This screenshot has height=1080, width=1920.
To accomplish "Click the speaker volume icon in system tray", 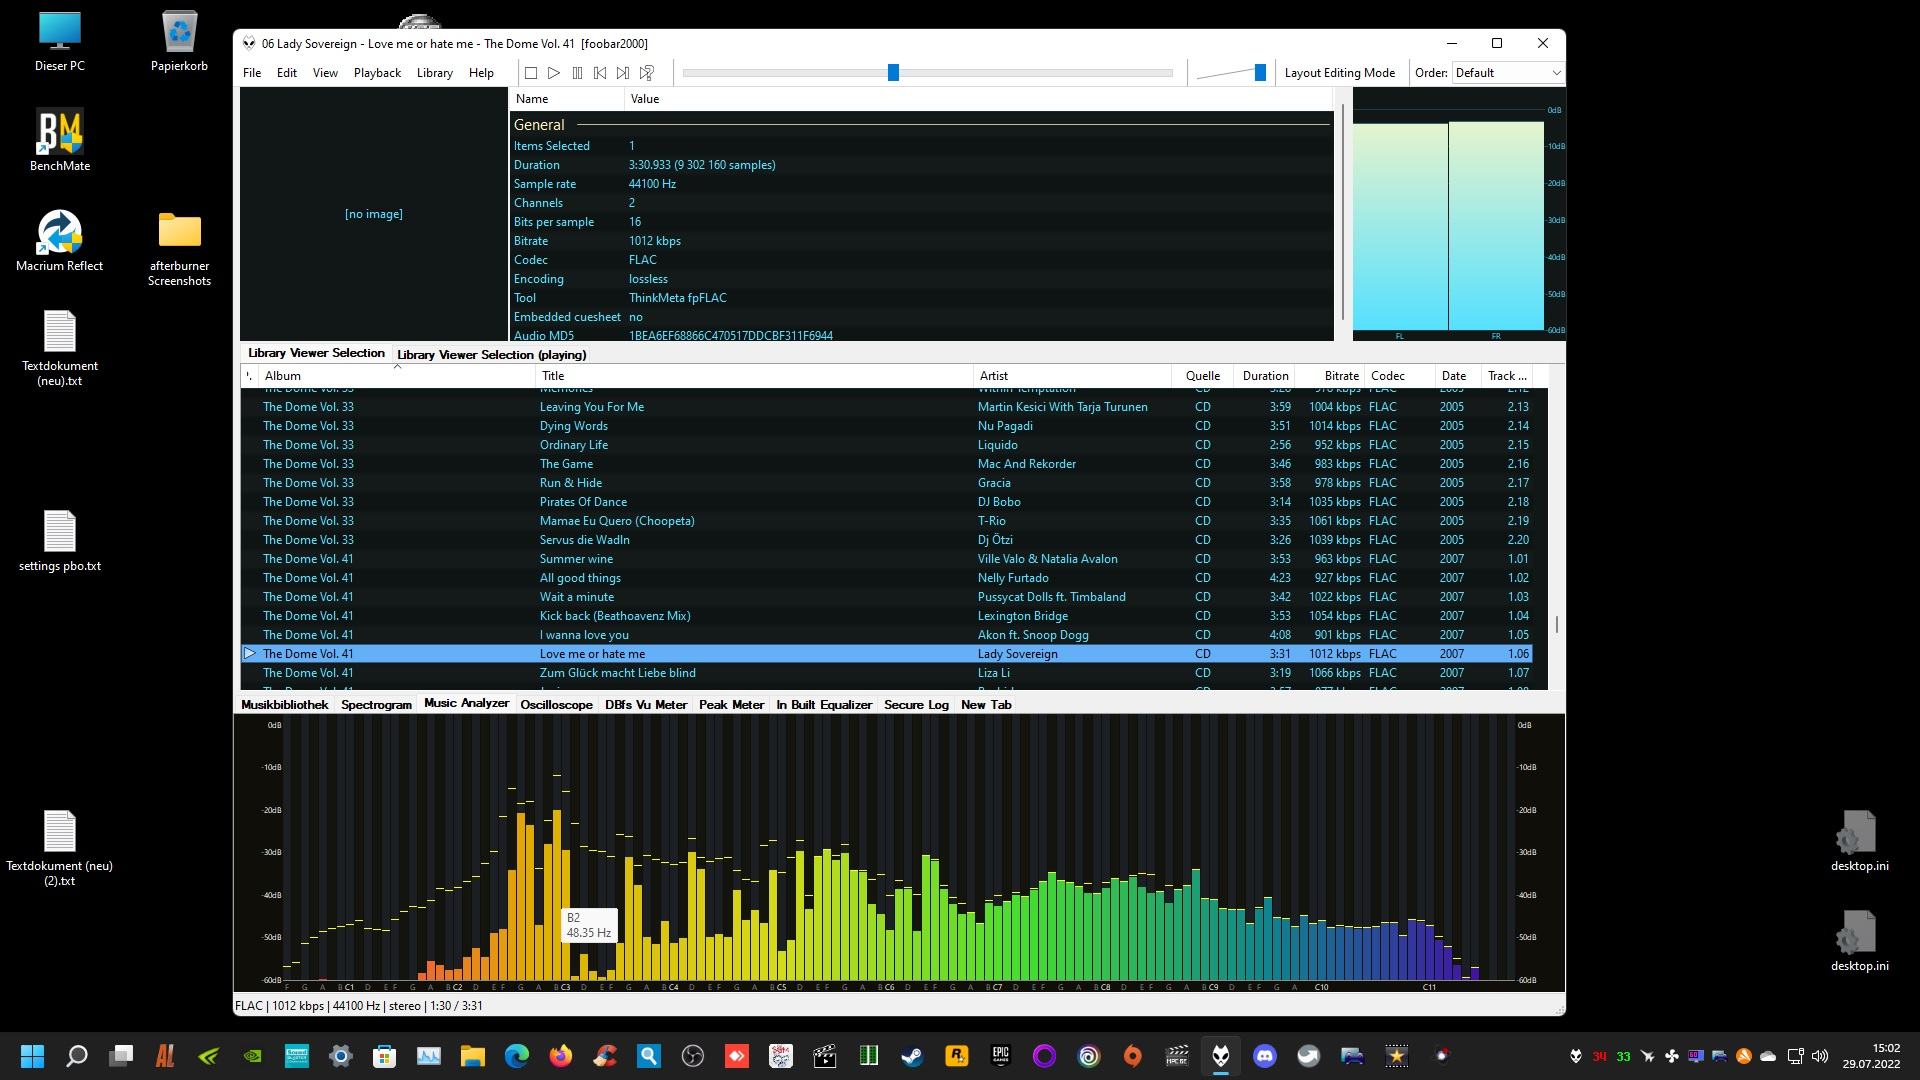I will click(1820, 1056).
